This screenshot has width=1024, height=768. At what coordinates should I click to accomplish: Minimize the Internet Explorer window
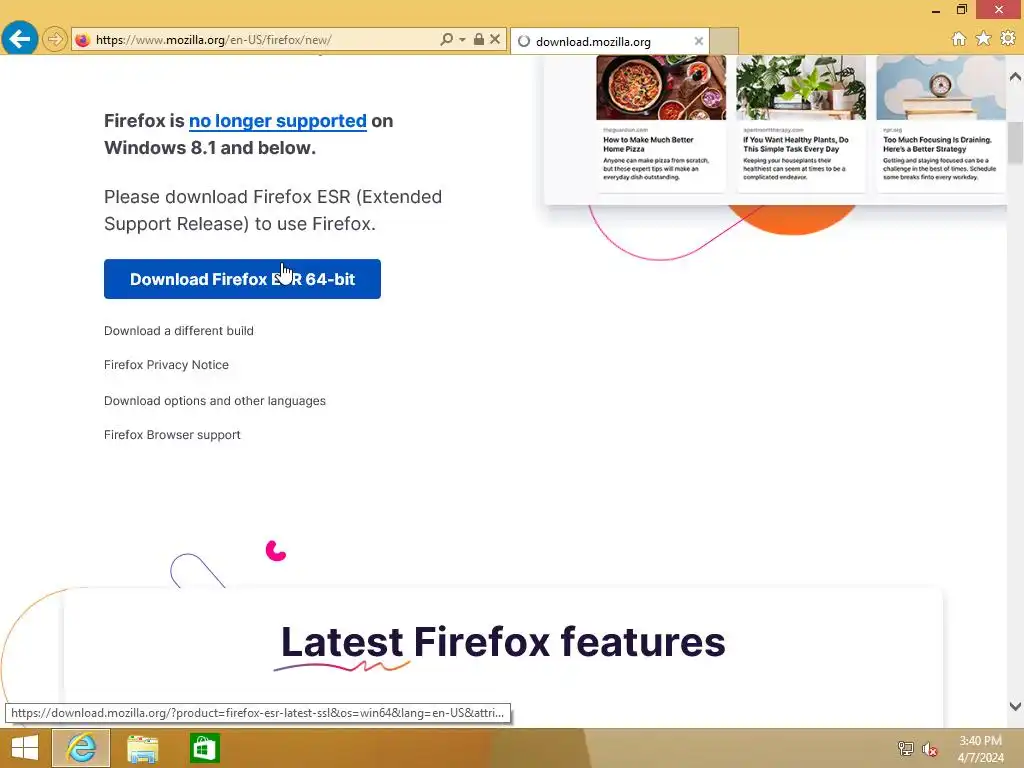coord(936,10)
